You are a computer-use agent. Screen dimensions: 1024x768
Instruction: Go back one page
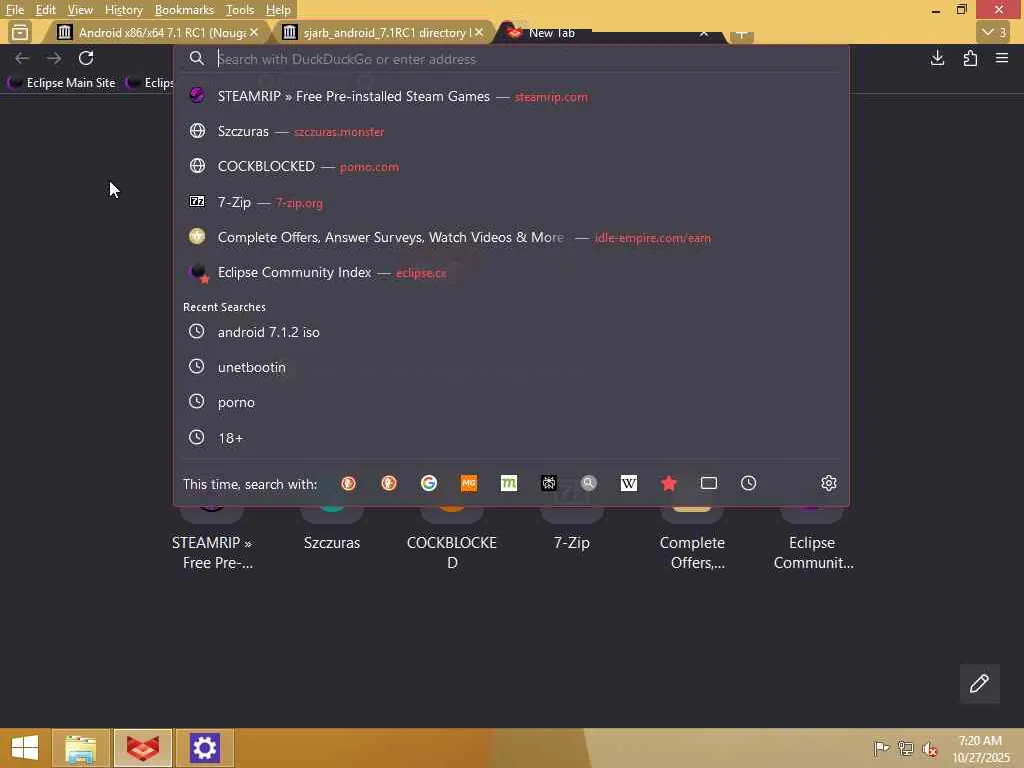click(22, 58)
